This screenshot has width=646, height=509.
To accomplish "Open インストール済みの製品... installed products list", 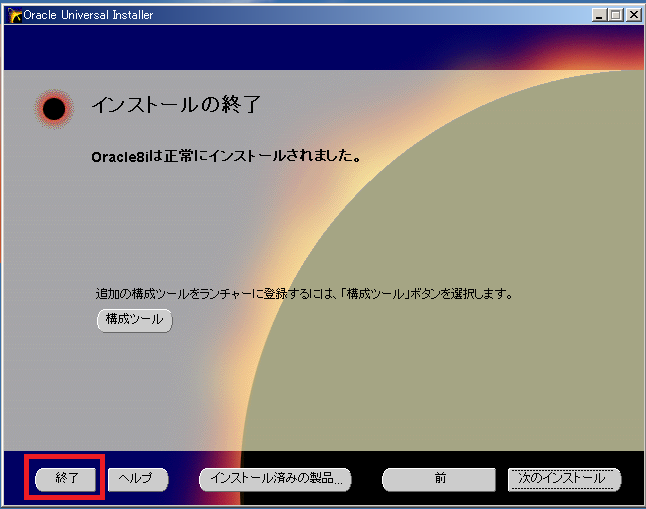I will [x=275, y=479].
